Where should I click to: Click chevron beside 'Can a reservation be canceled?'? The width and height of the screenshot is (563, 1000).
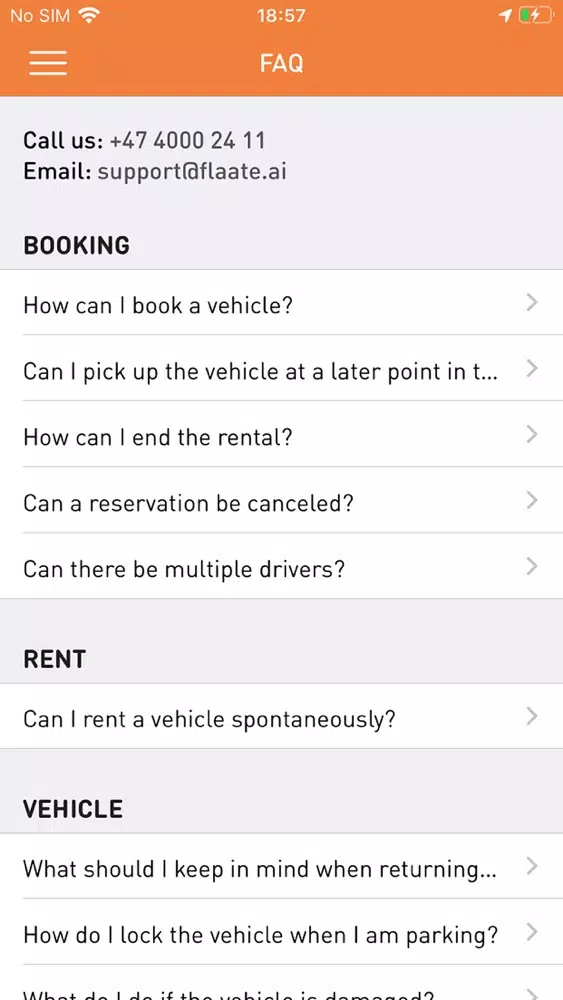(532, 501)
